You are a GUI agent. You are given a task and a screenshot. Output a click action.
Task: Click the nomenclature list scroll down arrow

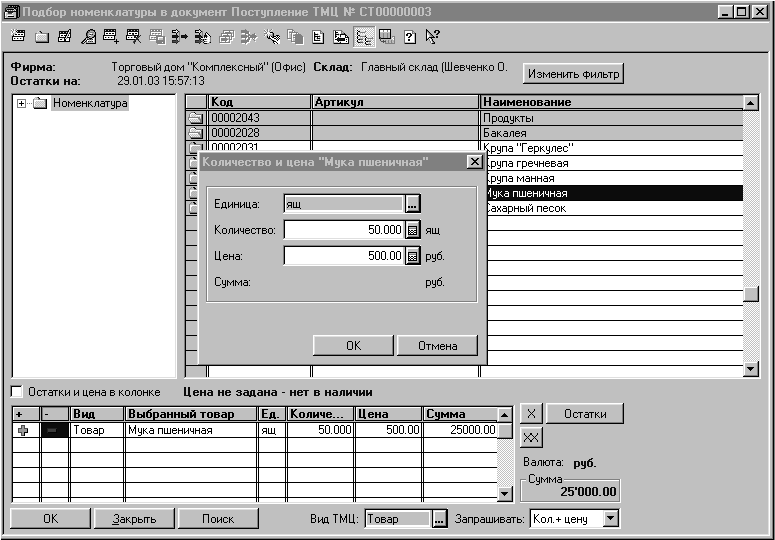pos(751,369)
